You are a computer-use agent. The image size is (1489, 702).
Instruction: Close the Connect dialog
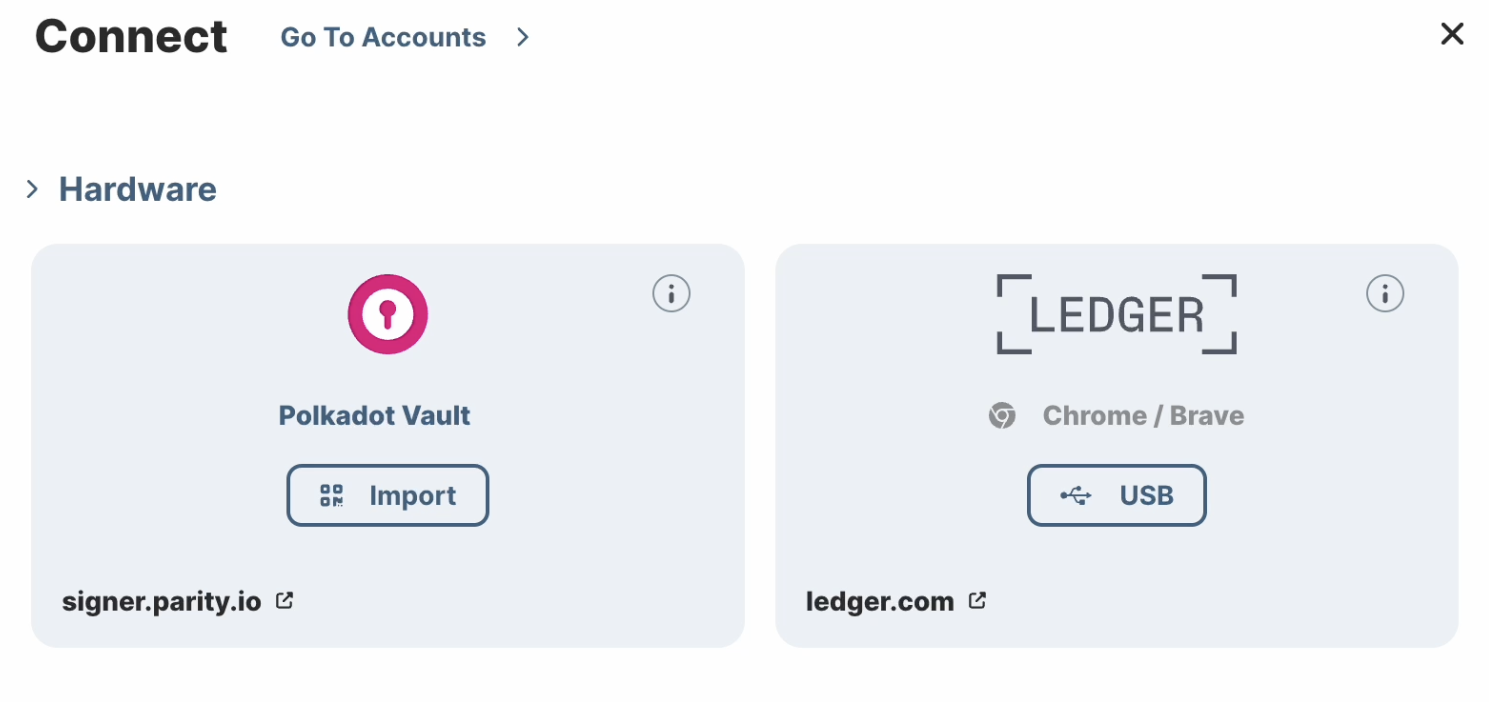[x=1452, y=35]
